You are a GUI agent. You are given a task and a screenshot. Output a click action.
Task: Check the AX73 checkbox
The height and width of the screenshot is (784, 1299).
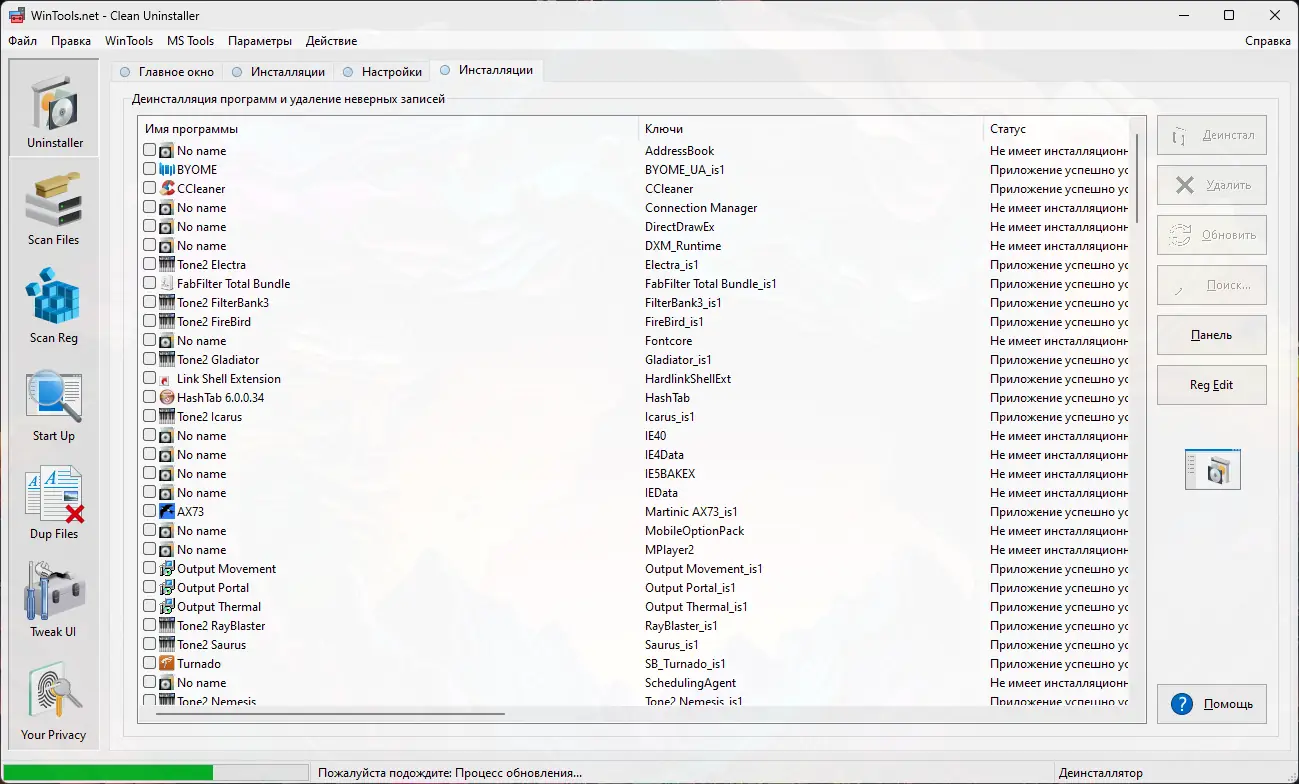pos(150,512)
